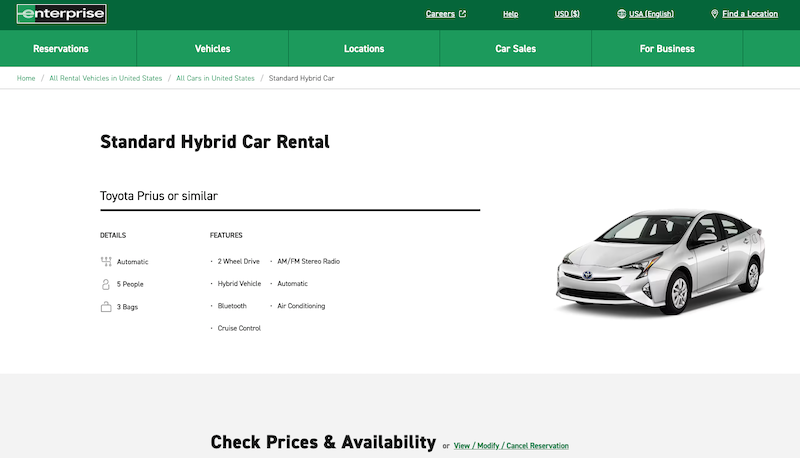Open All Cars in United States breadcrumb

(x=215, y=78)
